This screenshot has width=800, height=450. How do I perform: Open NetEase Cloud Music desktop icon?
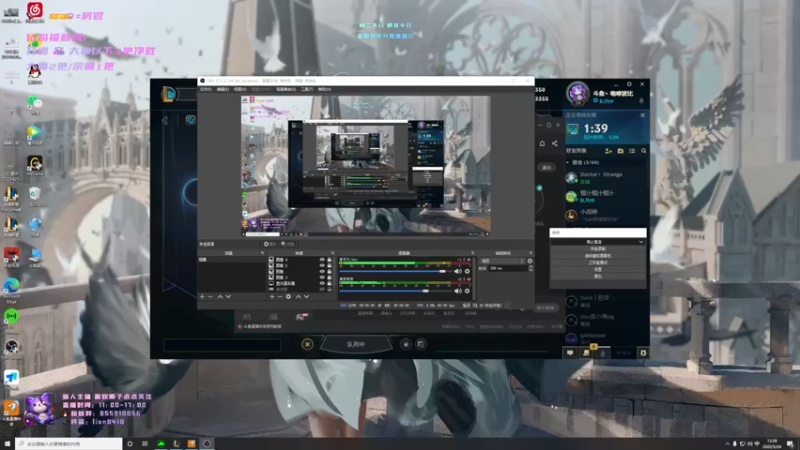(35, 12)
